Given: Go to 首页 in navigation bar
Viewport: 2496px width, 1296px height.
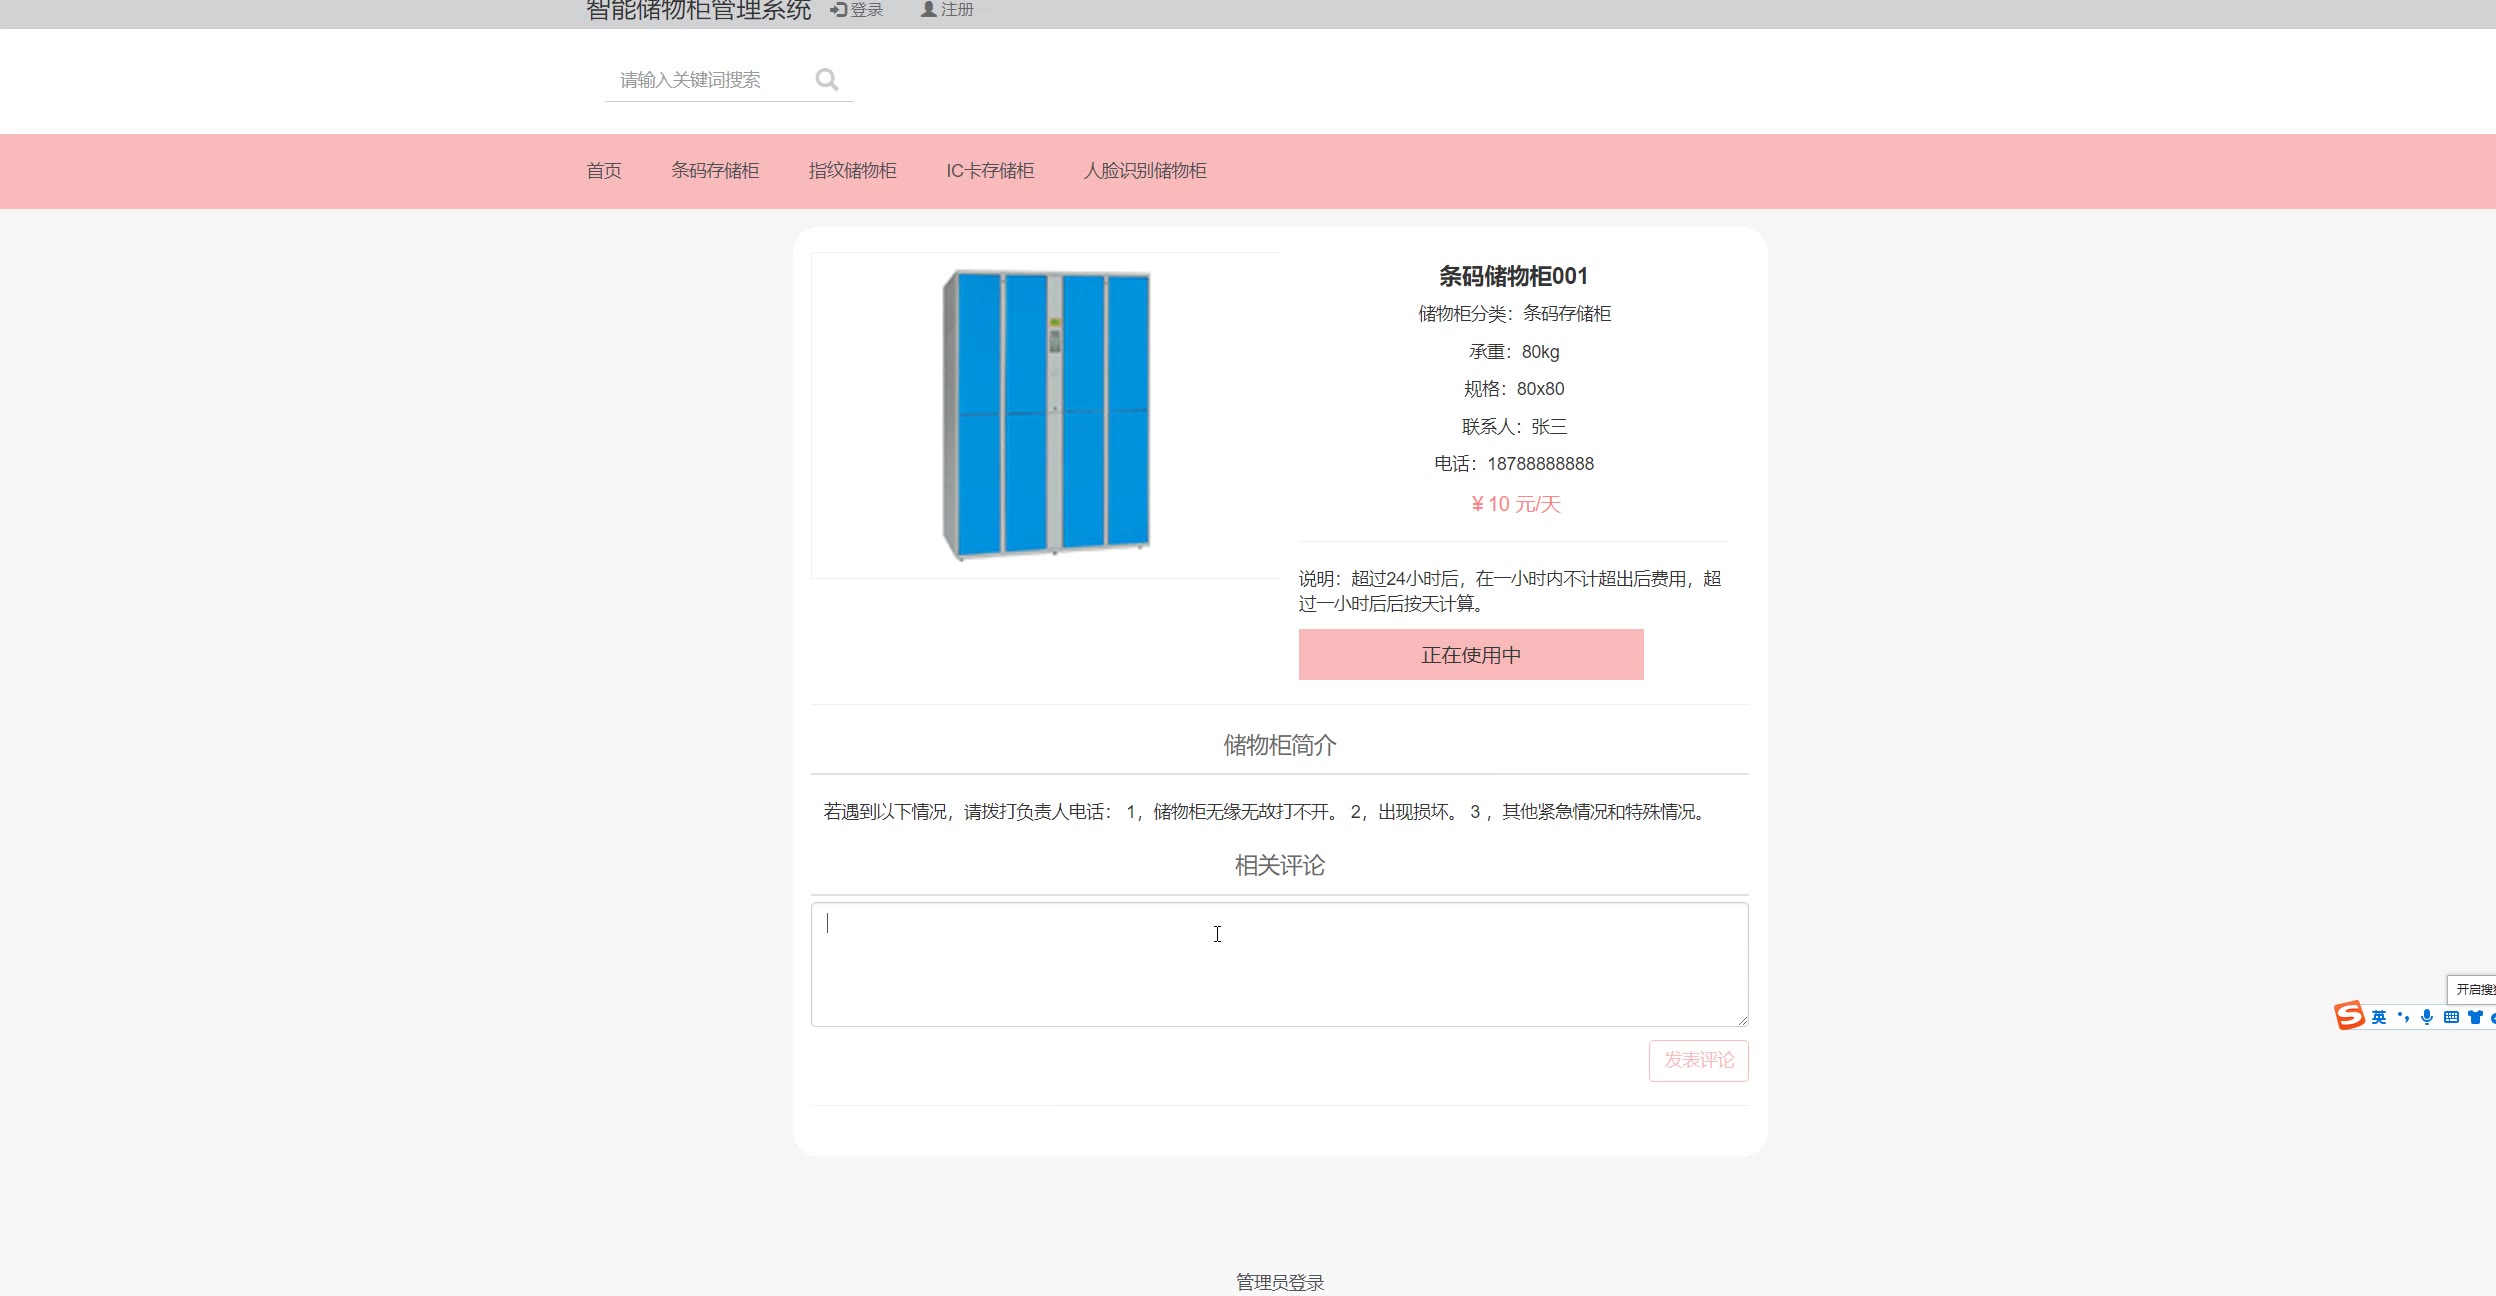Looking at the screenshot, I should [x=604, y=171].
